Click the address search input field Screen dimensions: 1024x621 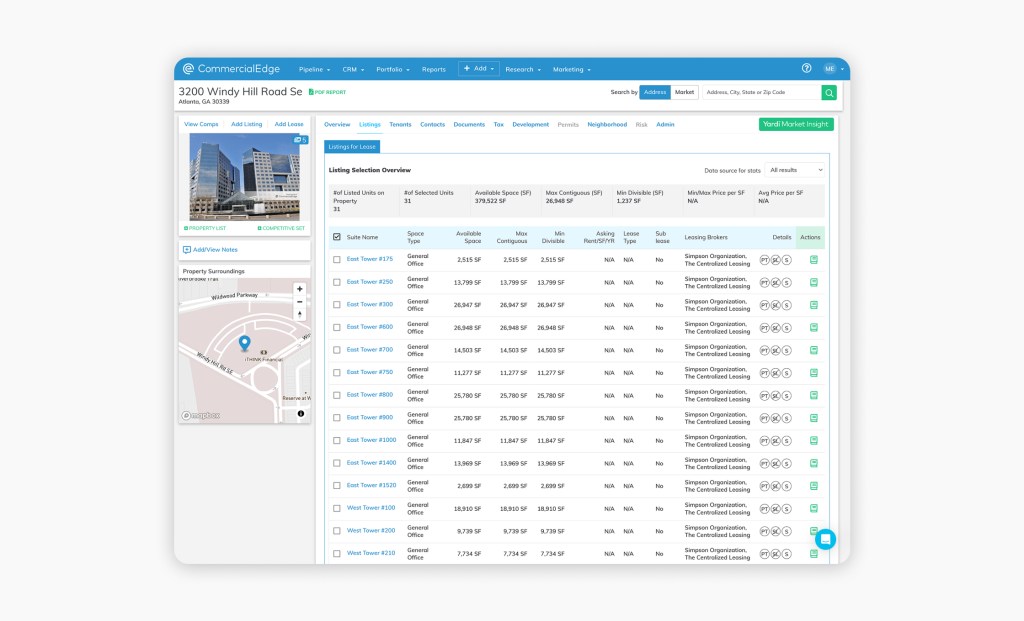[760, 93]
